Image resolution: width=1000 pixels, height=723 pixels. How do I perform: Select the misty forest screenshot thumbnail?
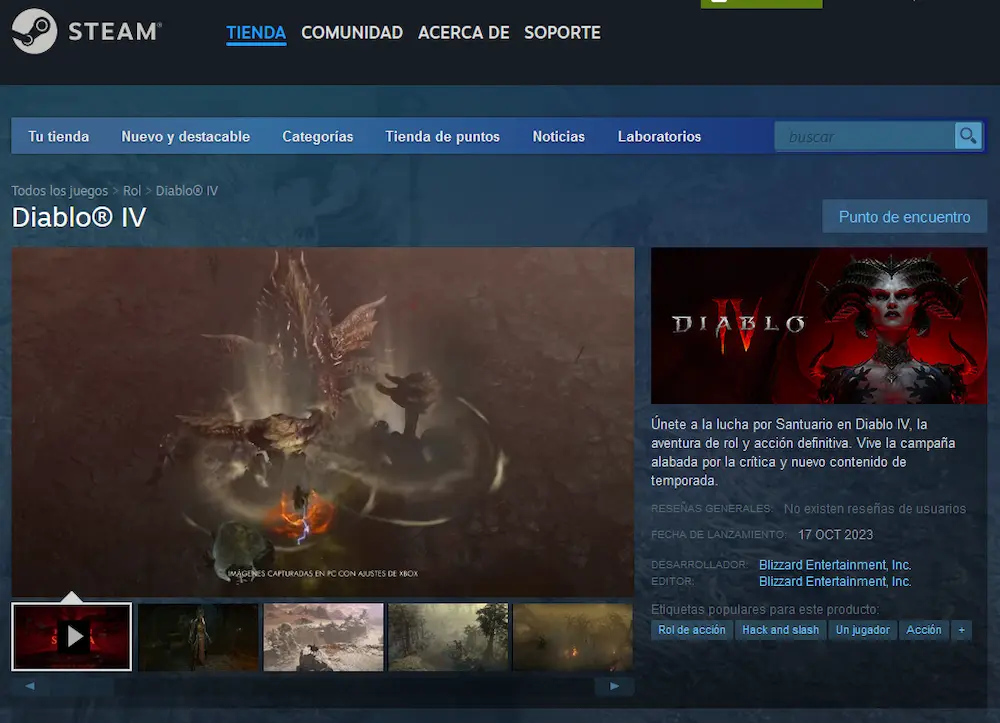pos(448,636)
